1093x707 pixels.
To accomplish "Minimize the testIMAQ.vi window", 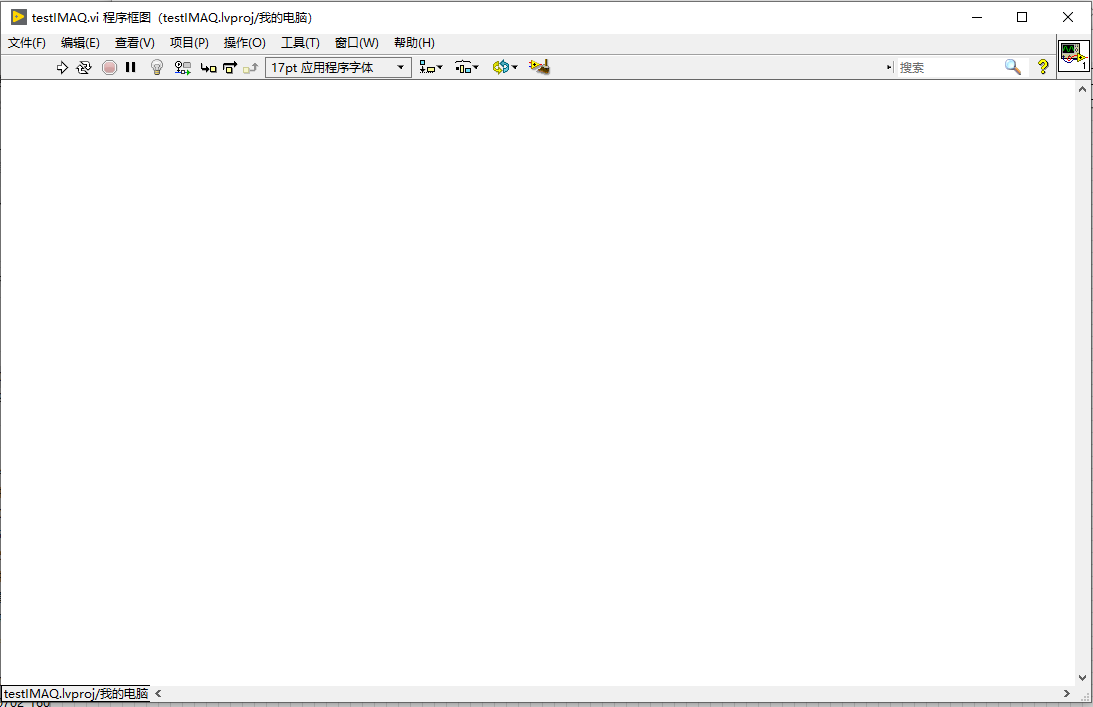I will [977, 17].
